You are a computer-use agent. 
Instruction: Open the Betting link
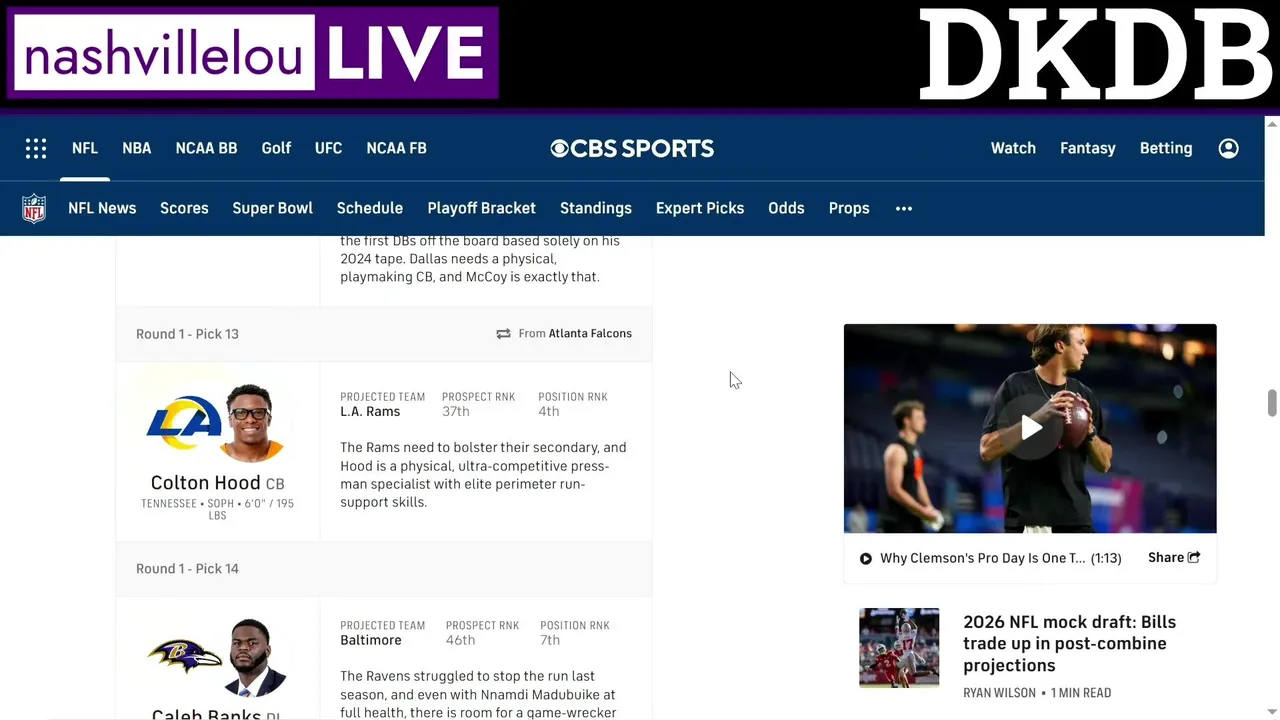click(x=1166, y=148)
